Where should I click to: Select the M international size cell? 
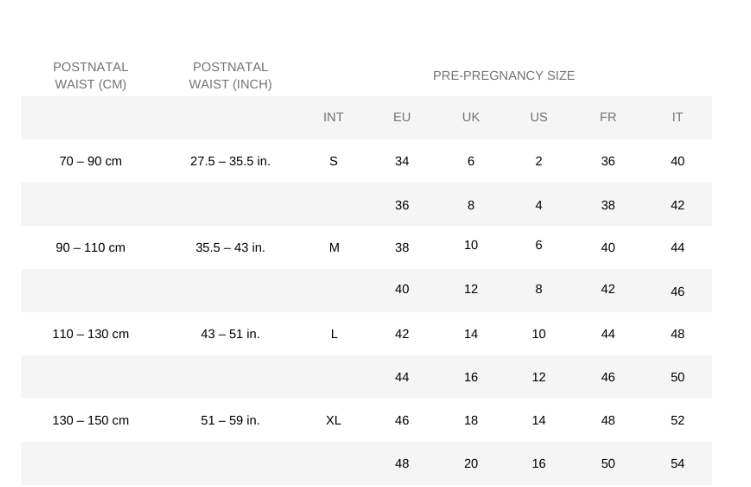334,248
